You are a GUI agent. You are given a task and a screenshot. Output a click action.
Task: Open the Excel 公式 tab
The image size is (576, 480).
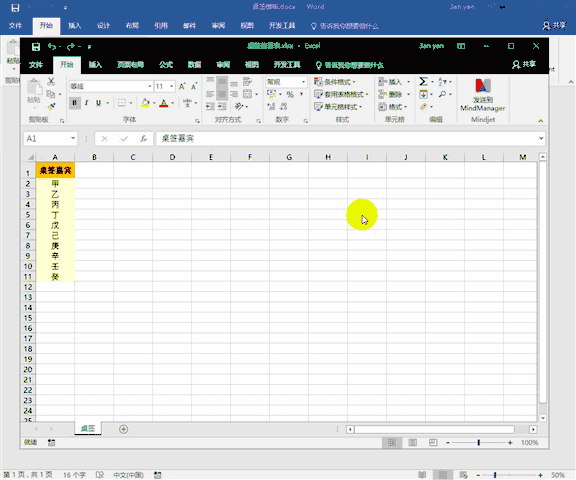pyautogui.click(x=166, y=65)
